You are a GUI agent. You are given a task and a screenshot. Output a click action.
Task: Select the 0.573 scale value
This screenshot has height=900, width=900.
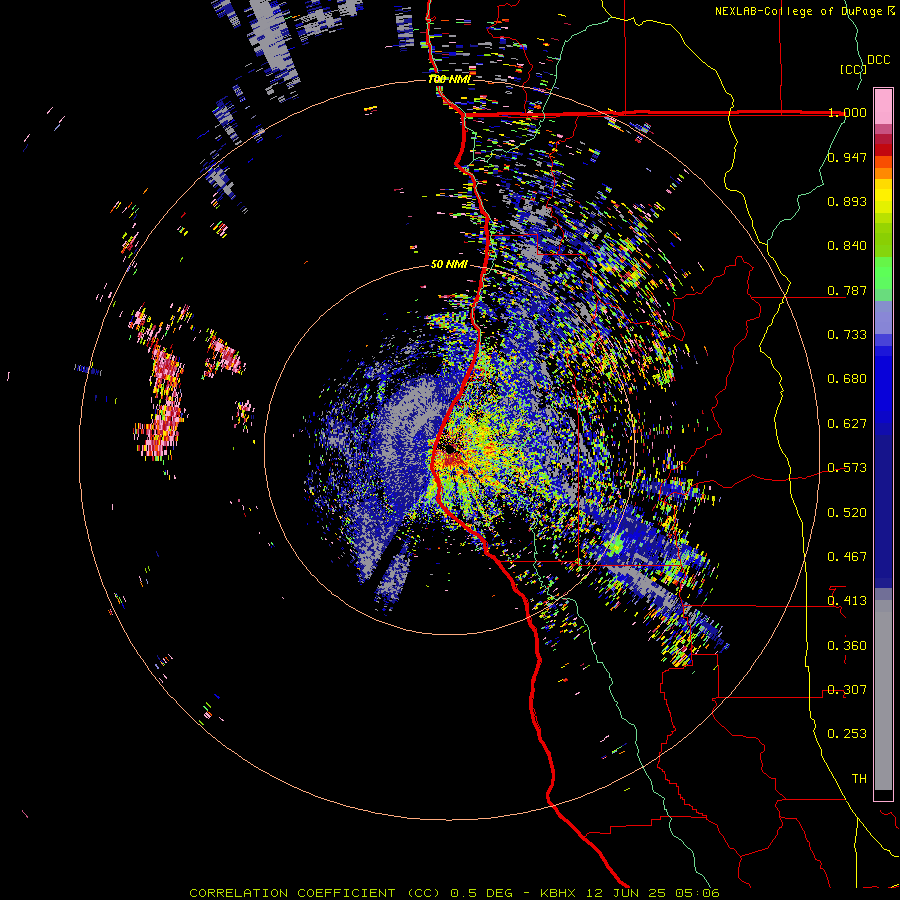(847, 468)
